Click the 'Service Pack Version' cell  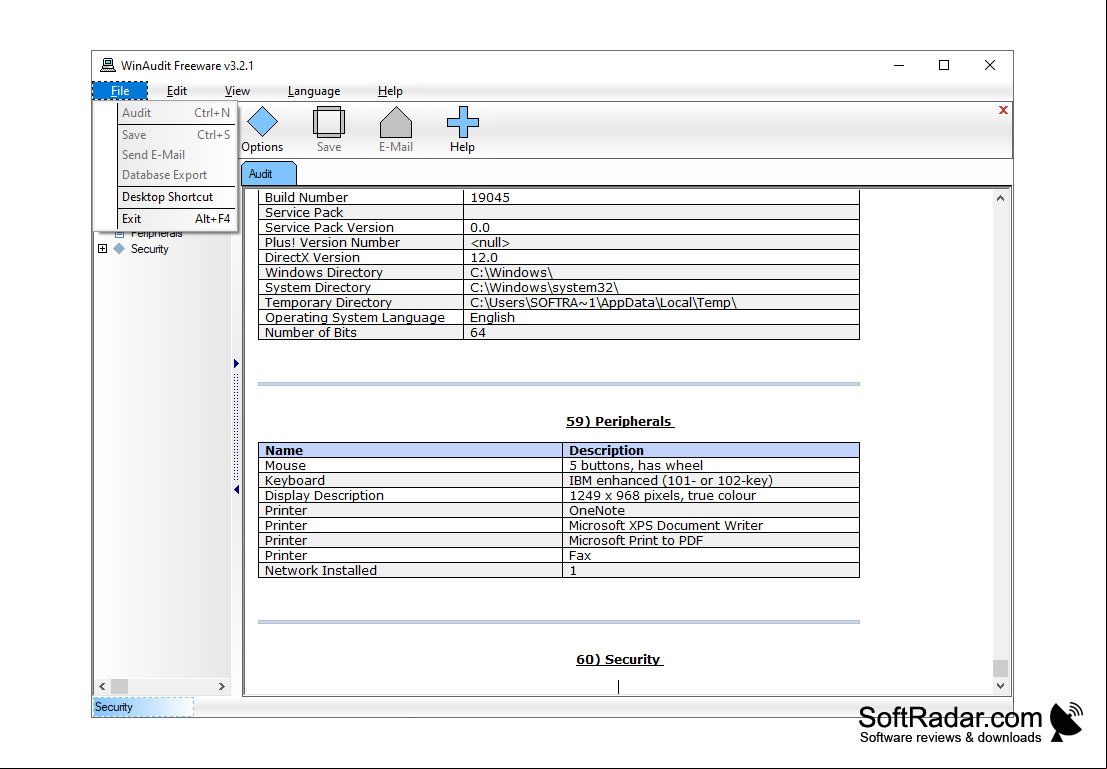click(361, 227)
